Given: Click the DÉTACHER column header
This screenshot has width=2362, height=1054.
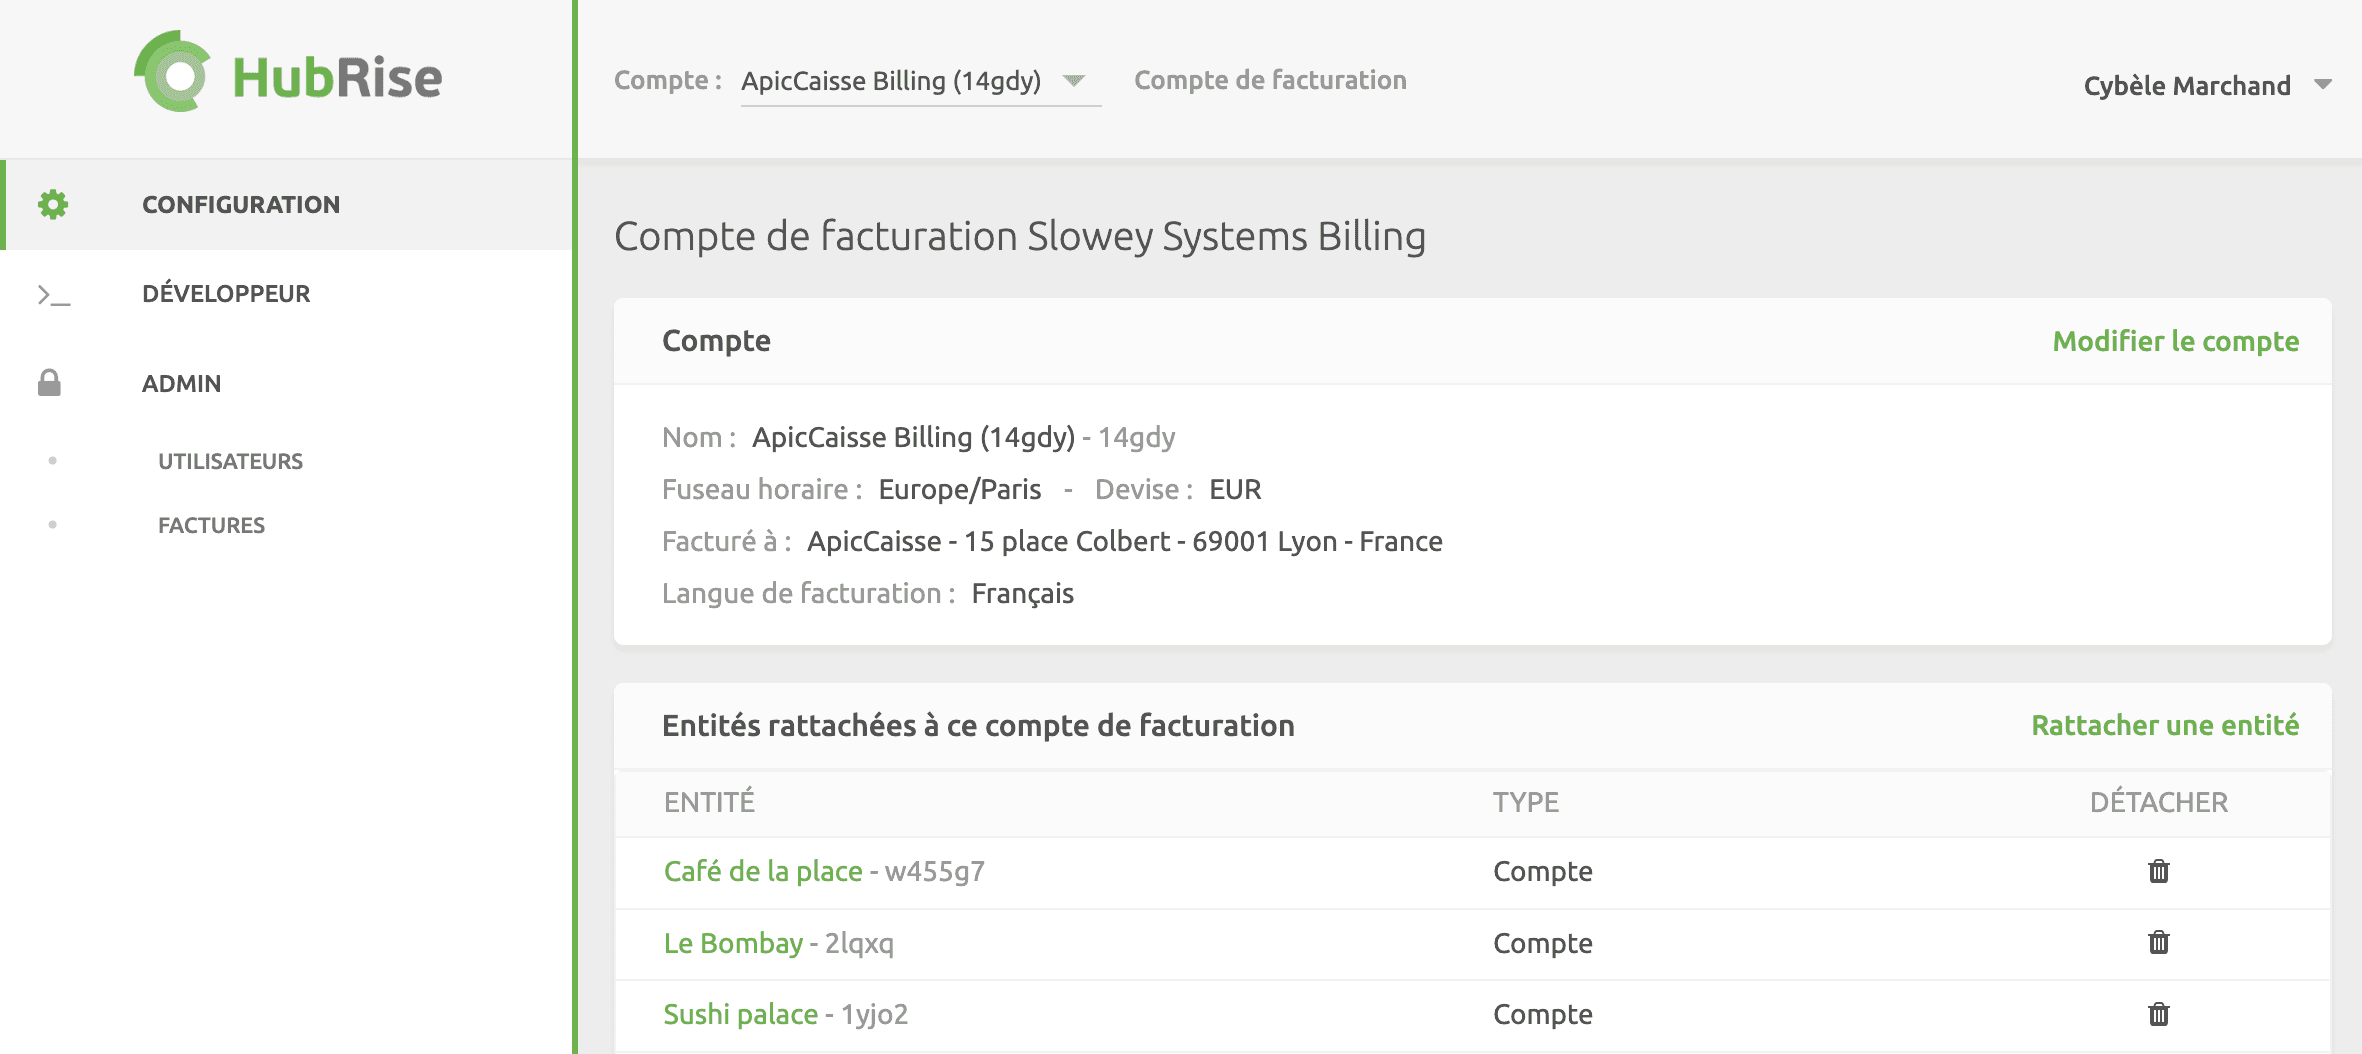Looking at the screenshot, I should 2159,802.
